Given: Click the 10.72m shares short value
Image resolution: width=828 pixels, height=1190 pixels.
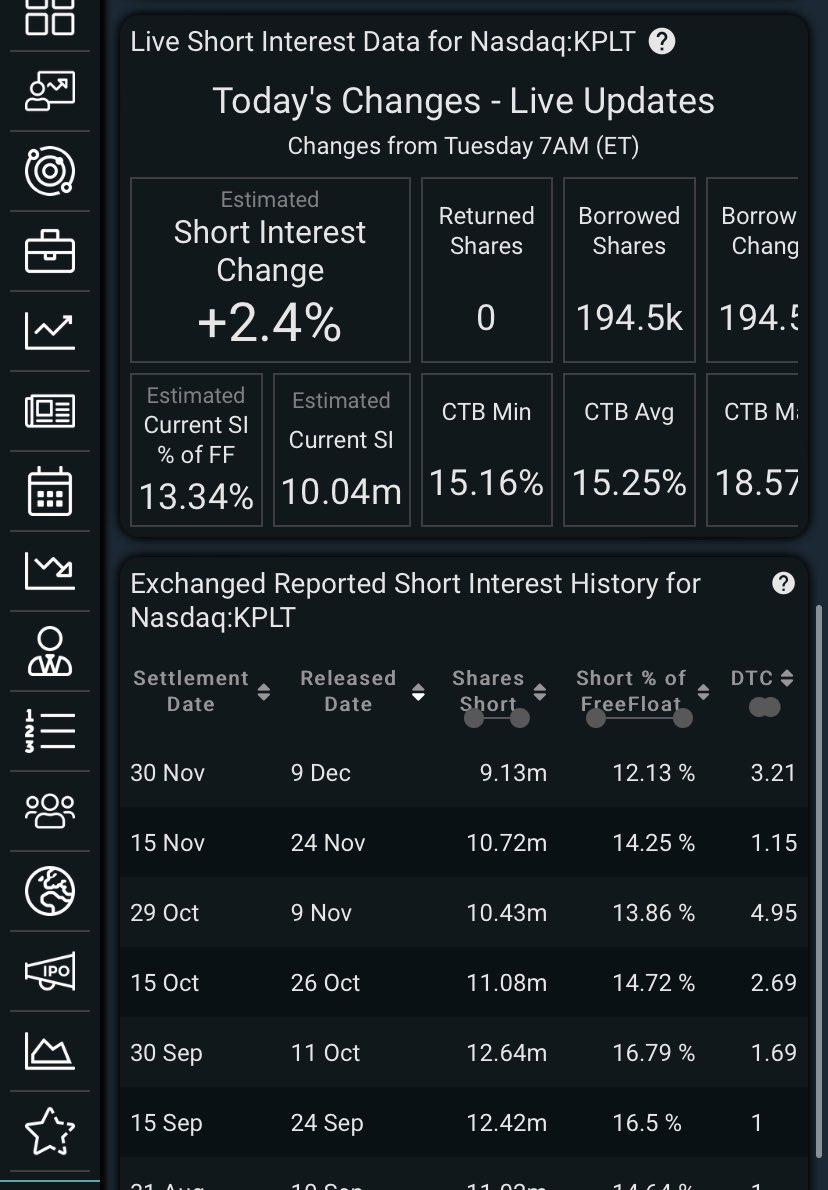Looking at the screenshot, I should 507,842.
